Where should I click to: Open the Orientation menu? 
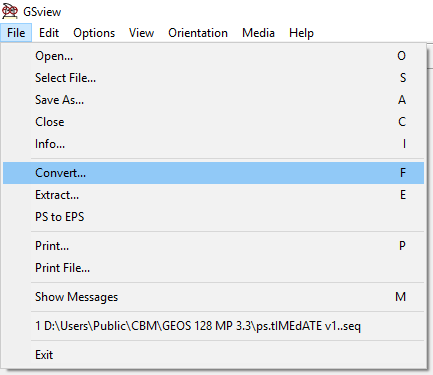tap(198, 33)
